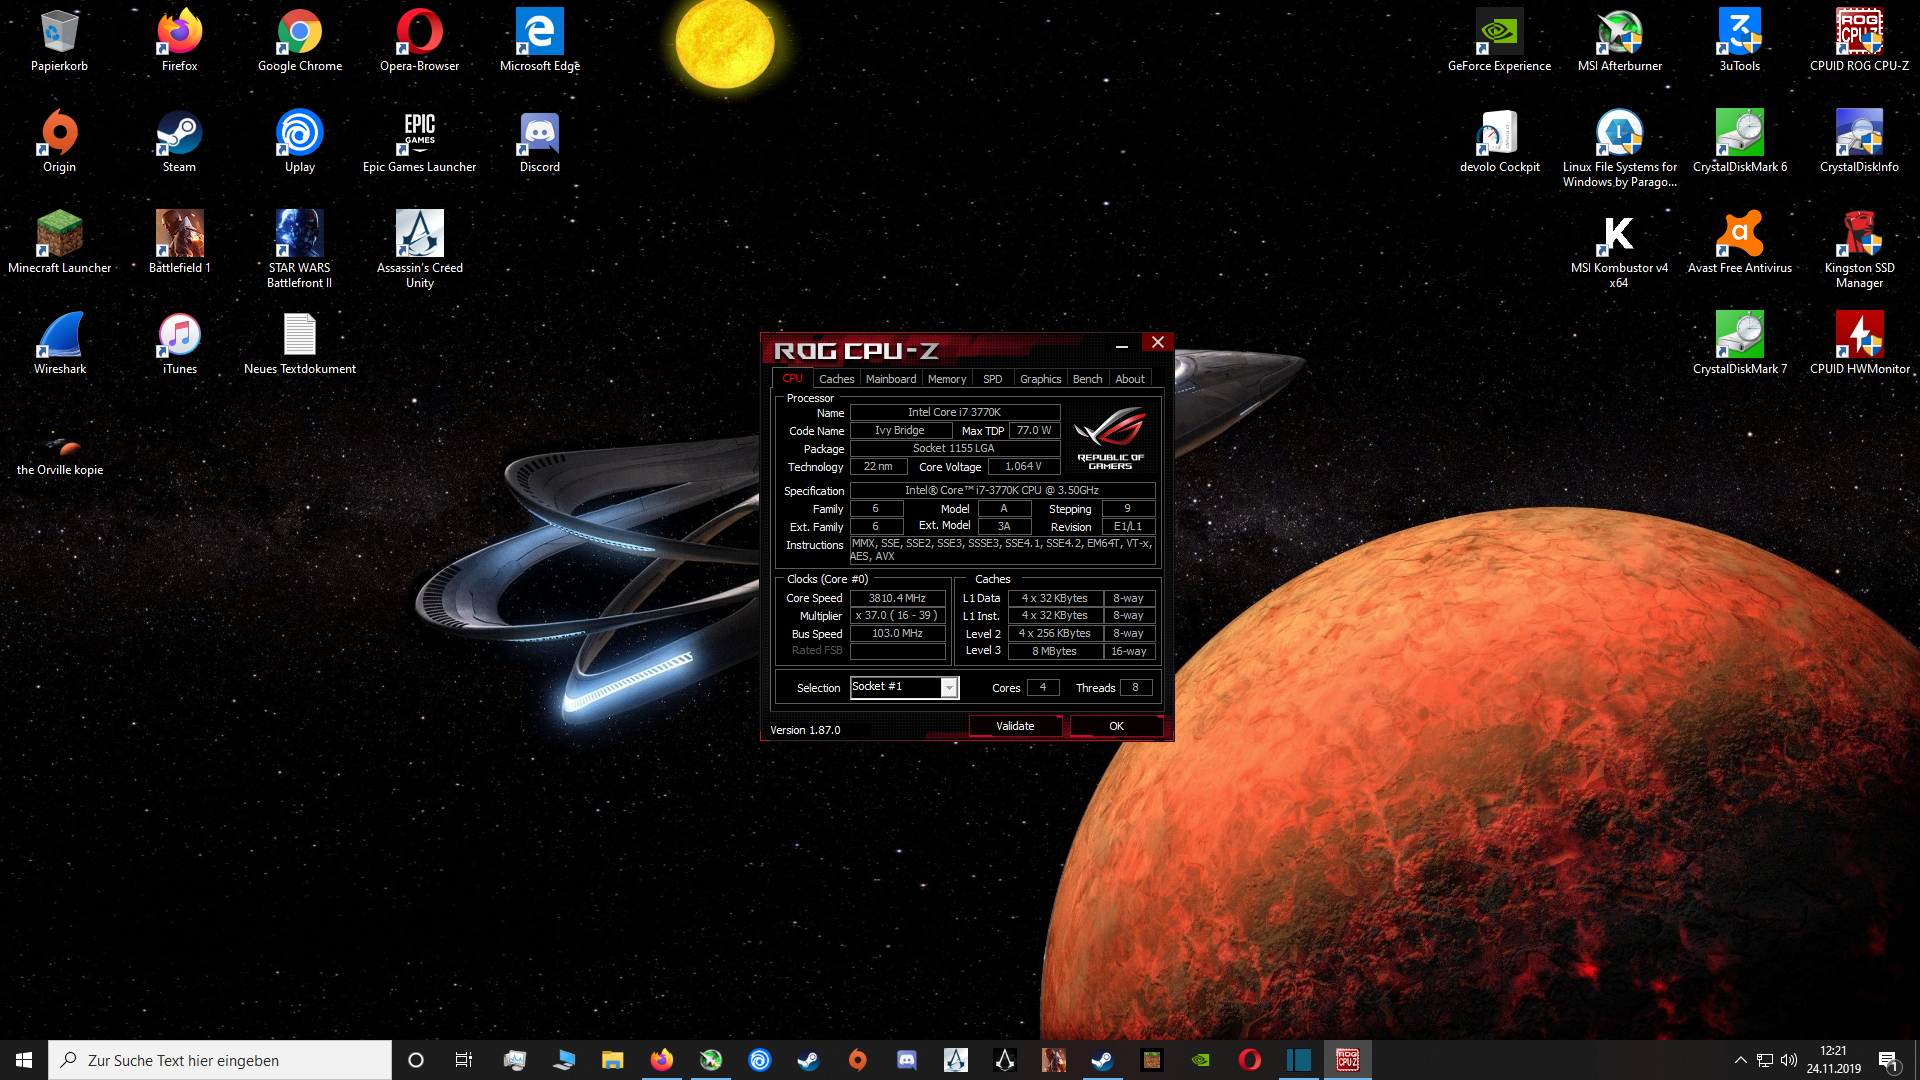Select CrystalDiskInfo desktop icon

click(1859, 142)
